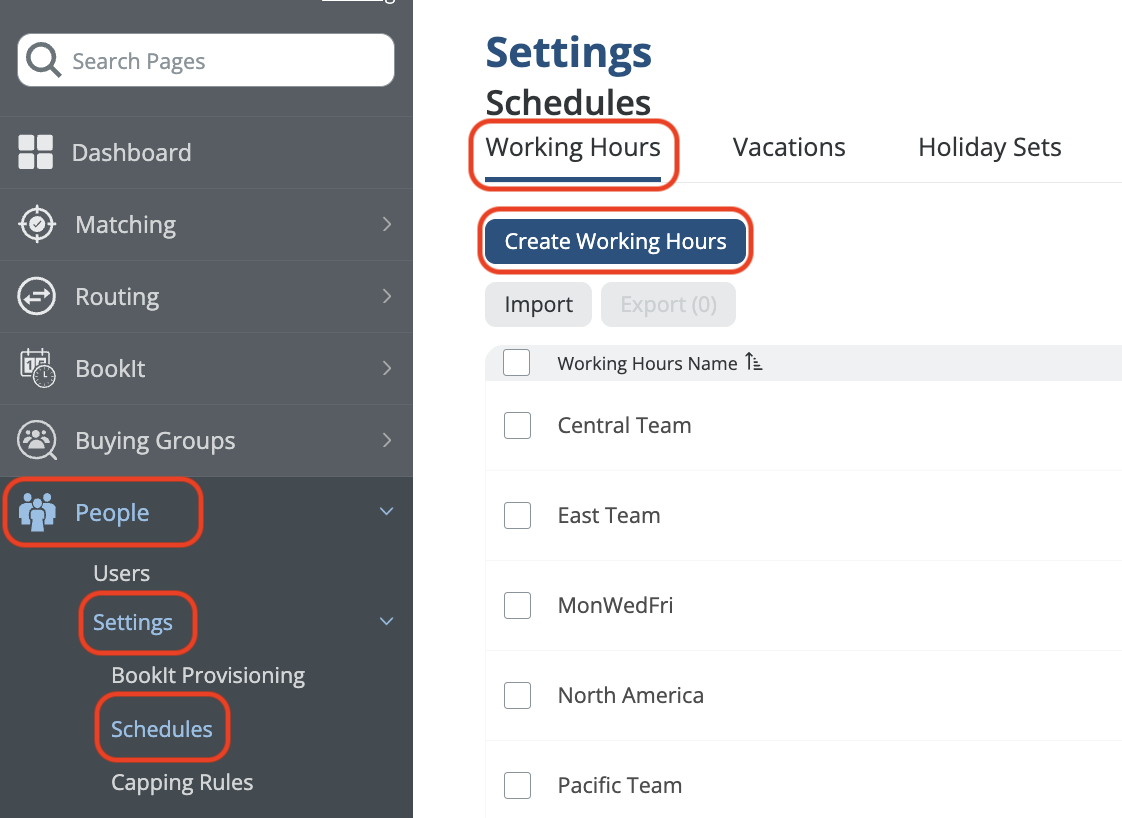
Task: Click the Matching target icon
Action: [x=37, y=225]
